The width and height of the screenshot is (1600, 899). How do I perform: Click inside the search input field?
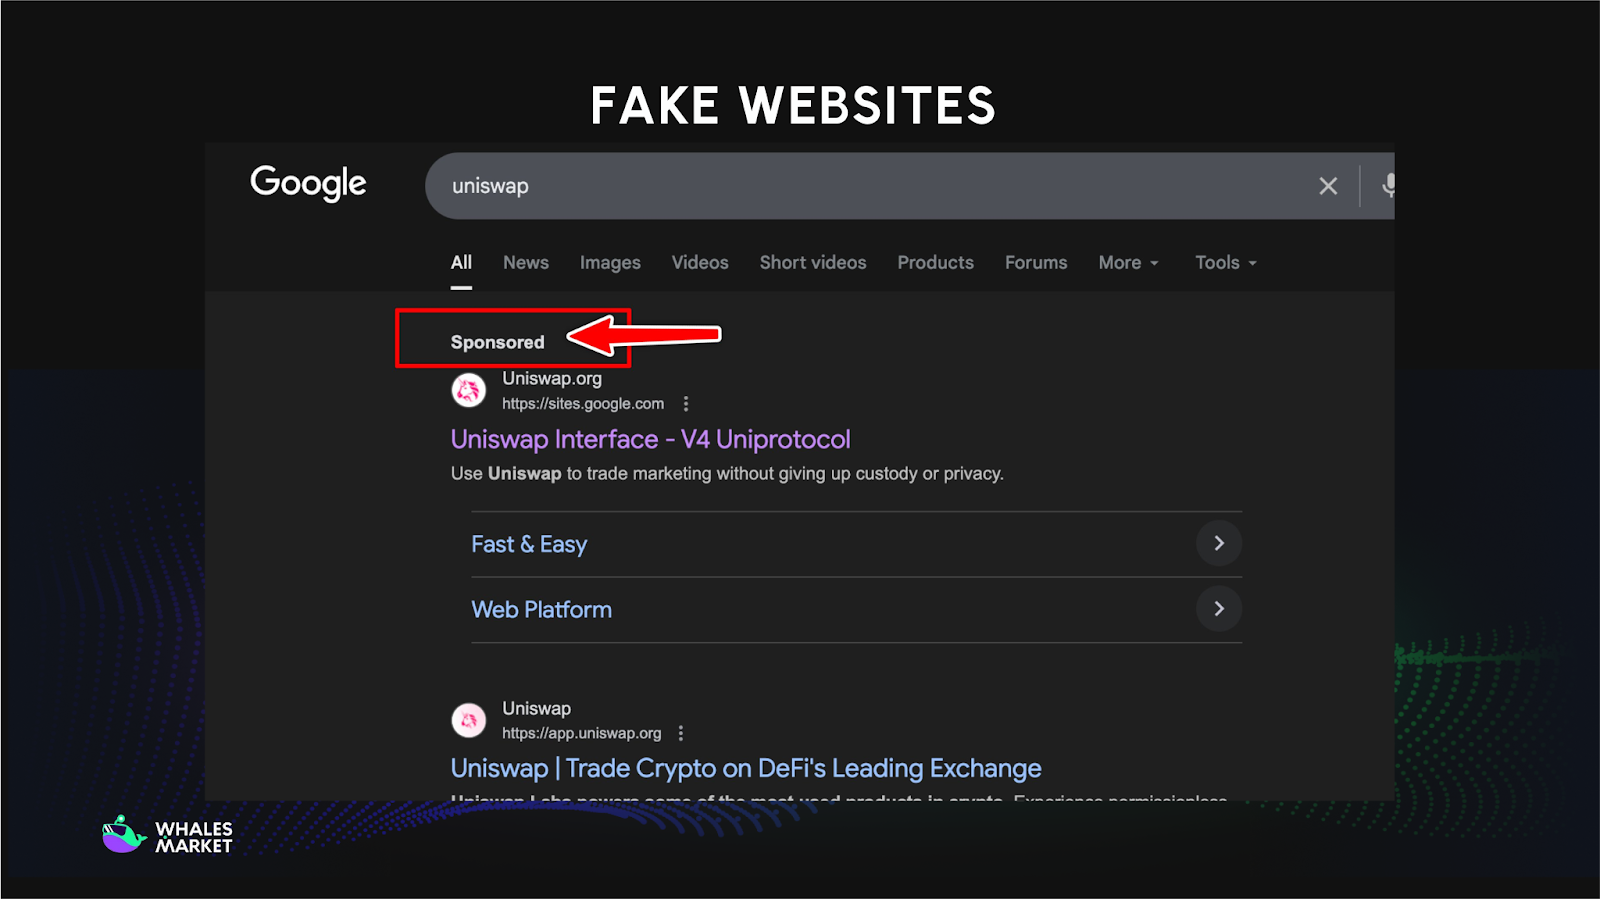tap(800, 185)
